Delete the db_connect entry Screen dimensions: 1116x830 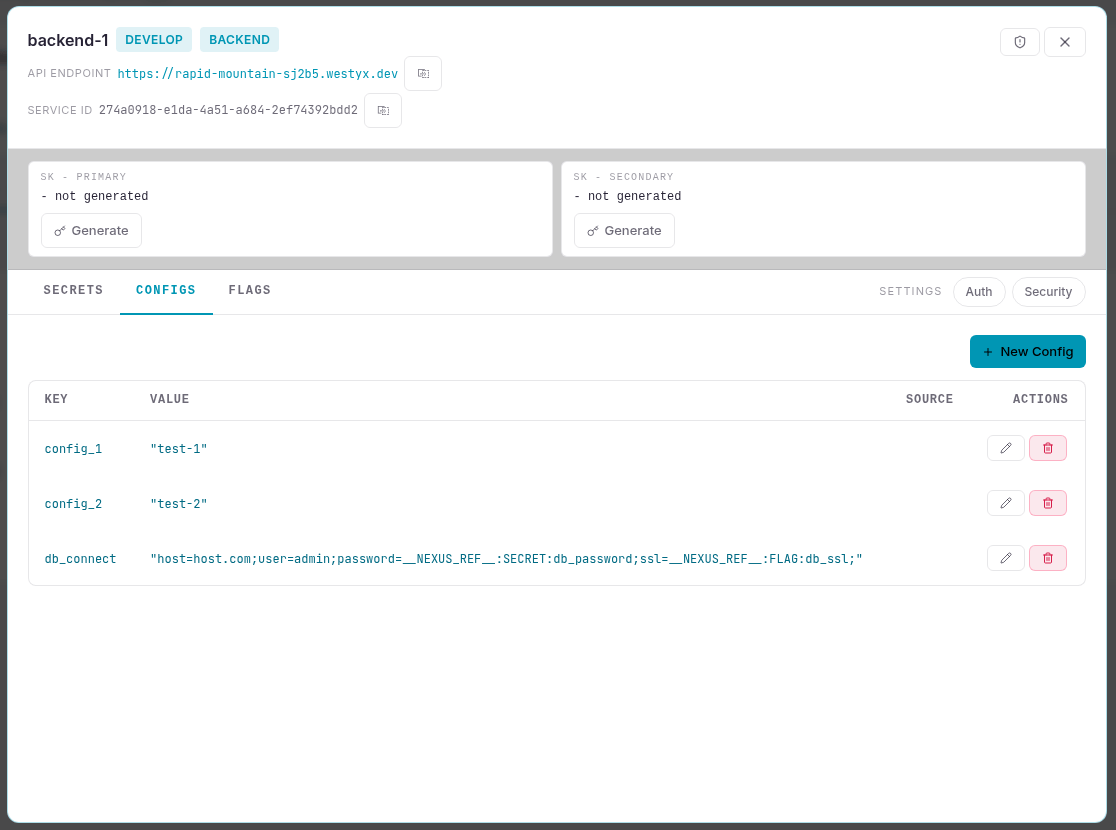[x=1047, y=558]
